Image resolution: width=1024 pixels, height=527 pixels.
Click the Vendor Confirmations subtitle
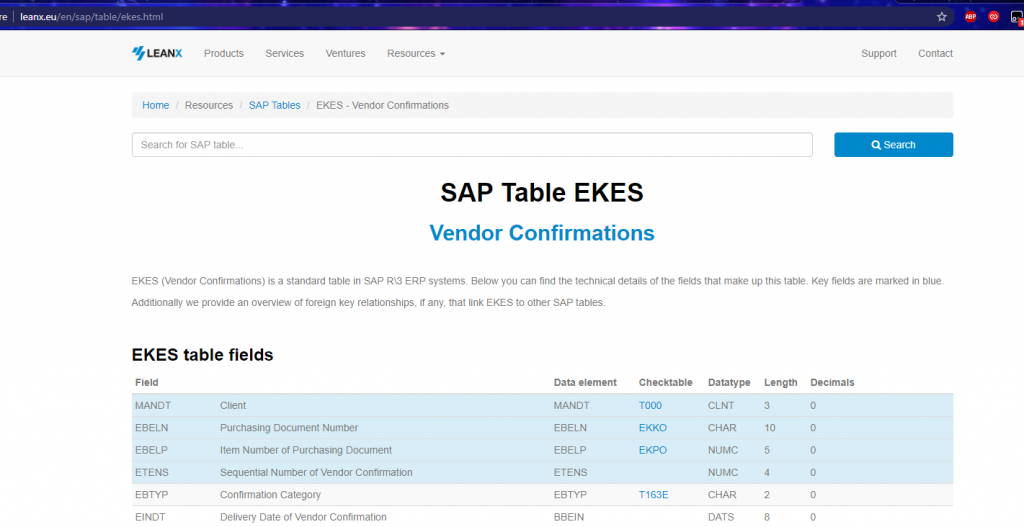[541, 233]
